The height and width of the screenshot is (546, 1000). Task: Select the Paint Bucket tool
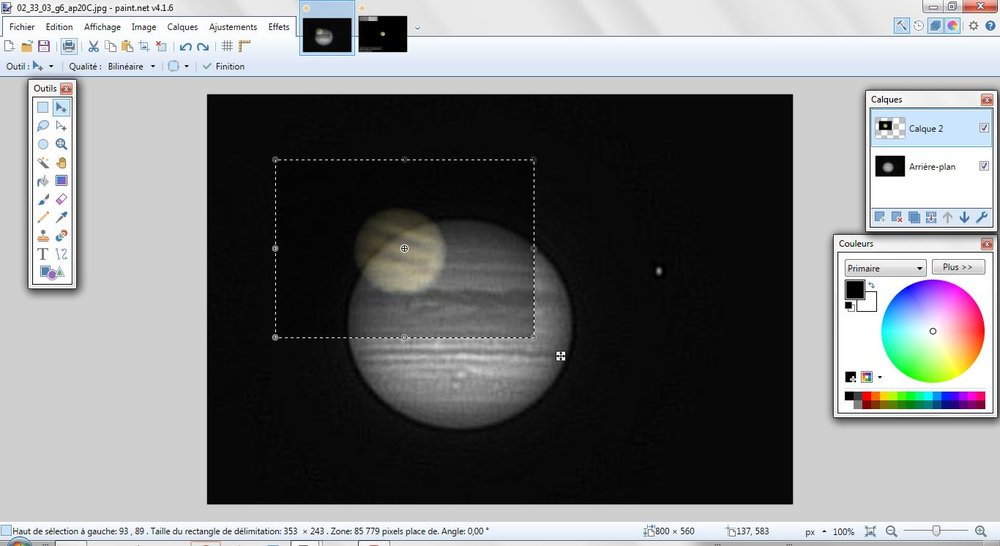coord(43,181)
